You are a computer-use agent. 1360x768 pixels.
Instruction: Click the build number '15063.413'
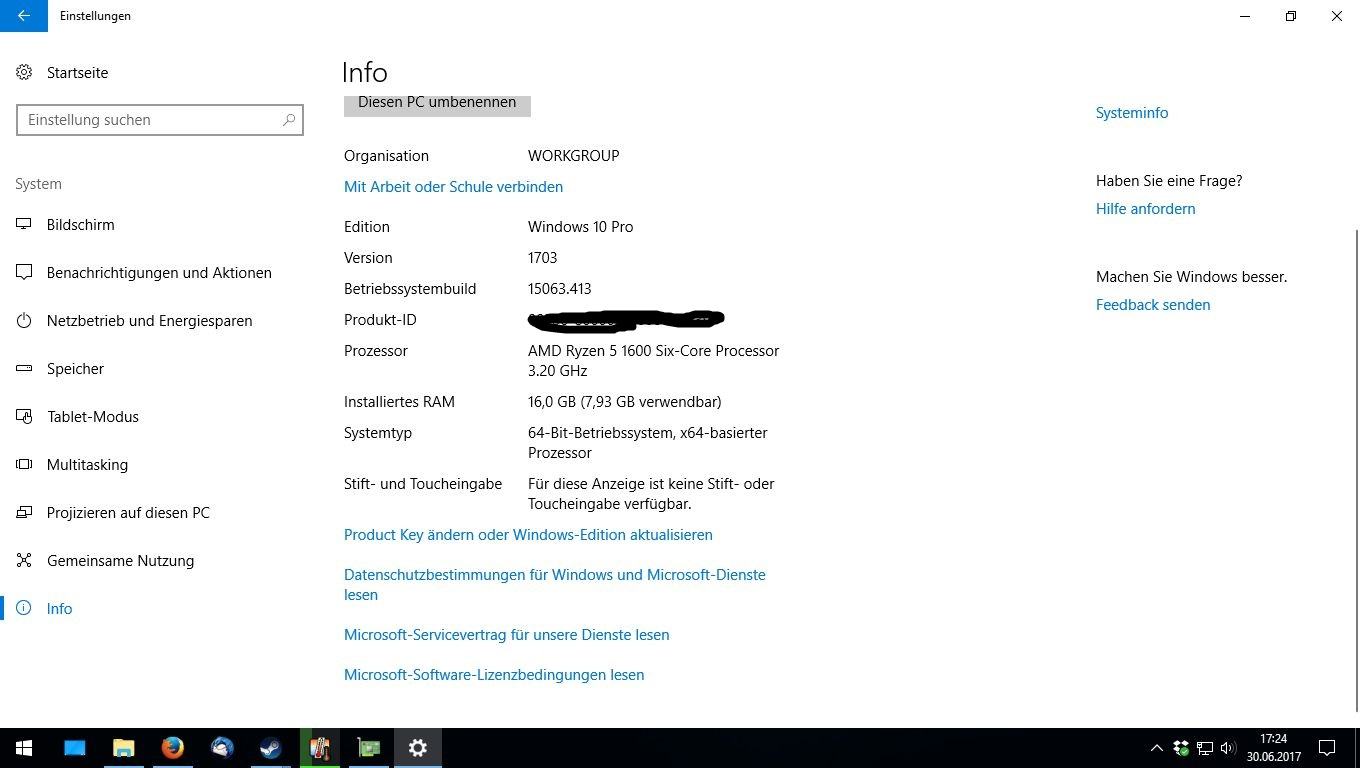[559, 289]
